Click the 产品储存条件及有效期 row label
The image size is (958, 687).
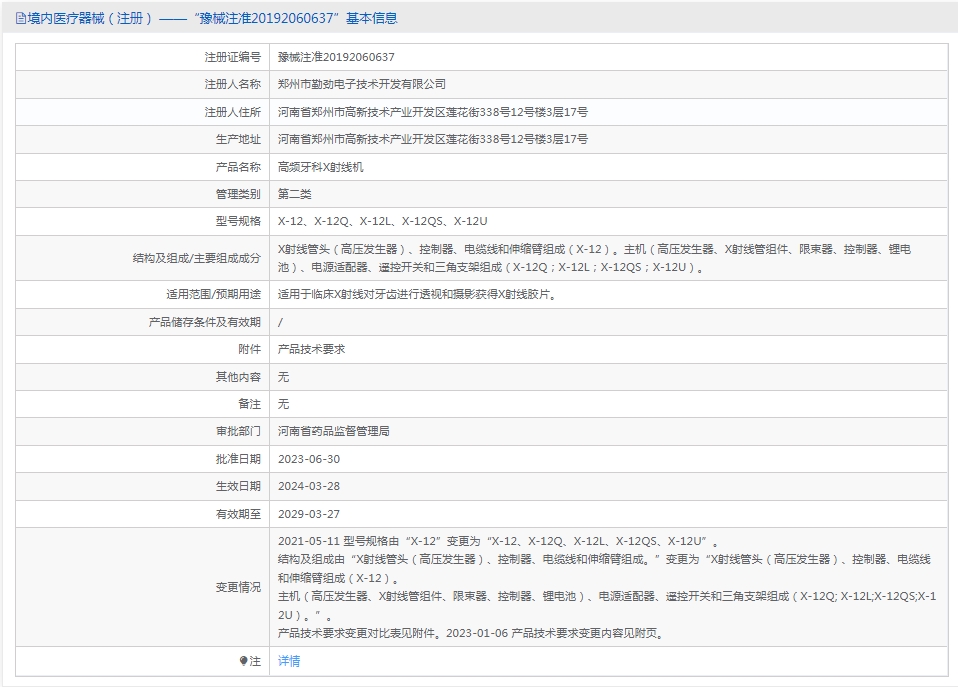click(204, 322)
